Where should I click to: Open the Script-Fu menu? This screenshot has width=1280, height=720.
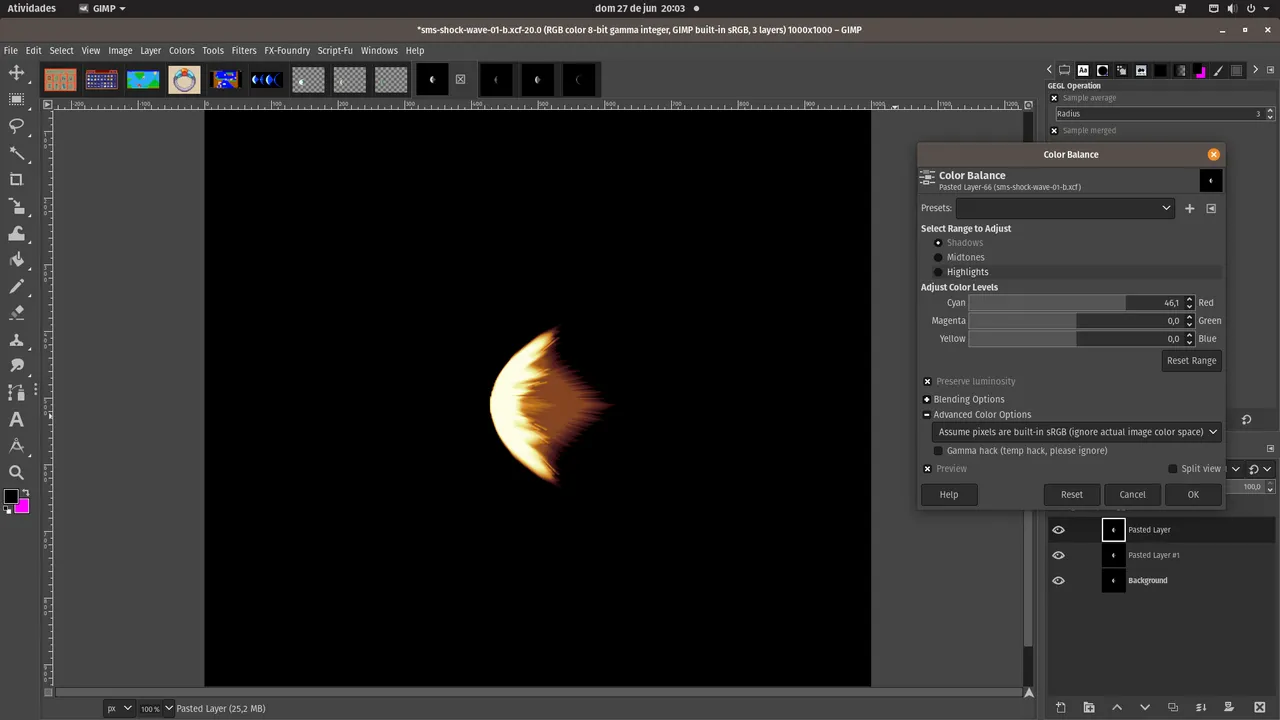[x=335, y=50]
